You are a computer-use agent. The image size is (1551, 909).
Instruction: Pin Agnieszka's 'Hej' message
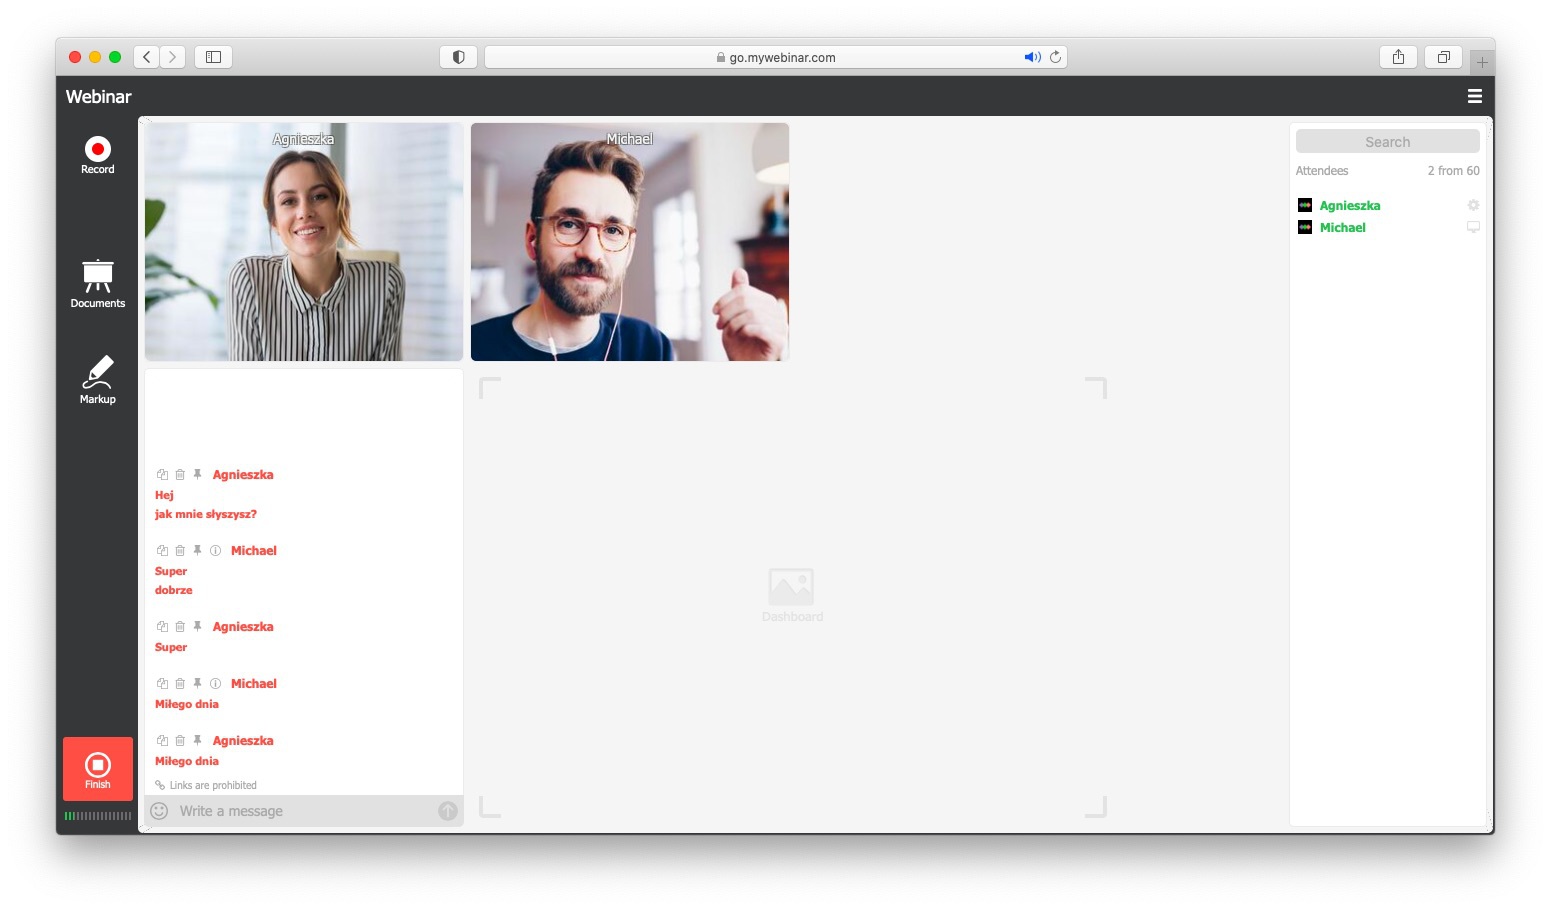click(197, 475)
